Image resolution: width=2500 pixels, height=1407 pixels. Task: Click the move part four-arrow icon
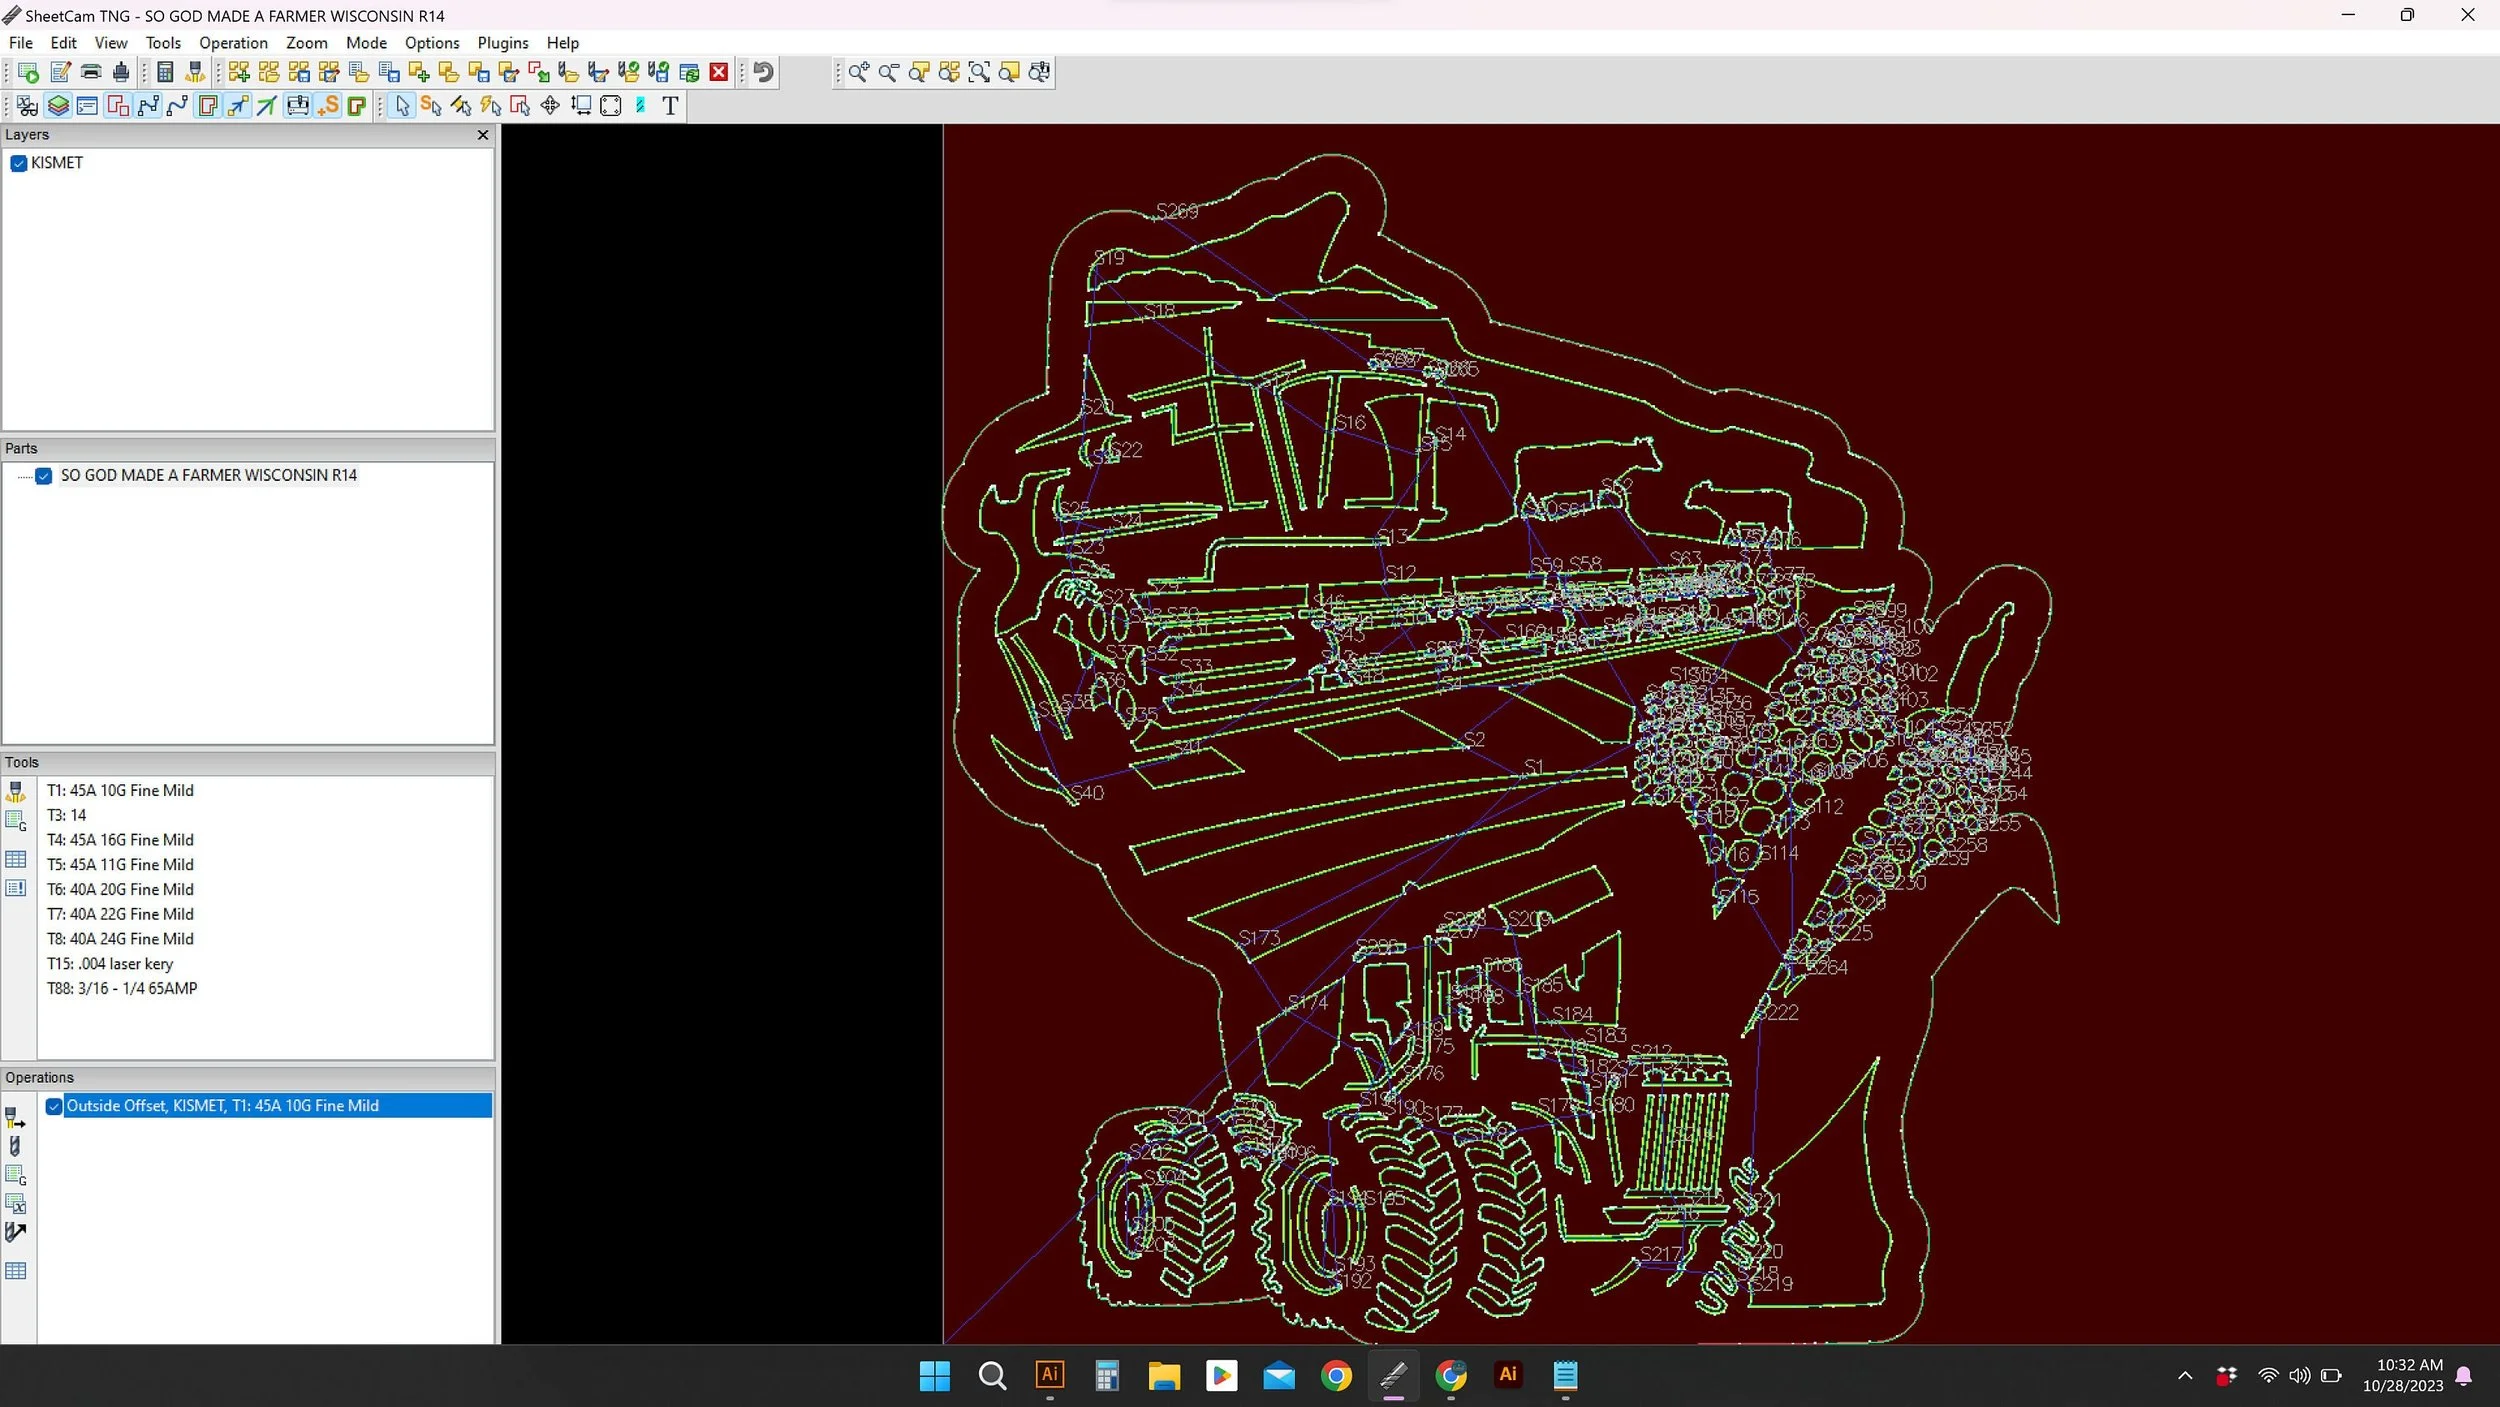[x=550, y=106]
